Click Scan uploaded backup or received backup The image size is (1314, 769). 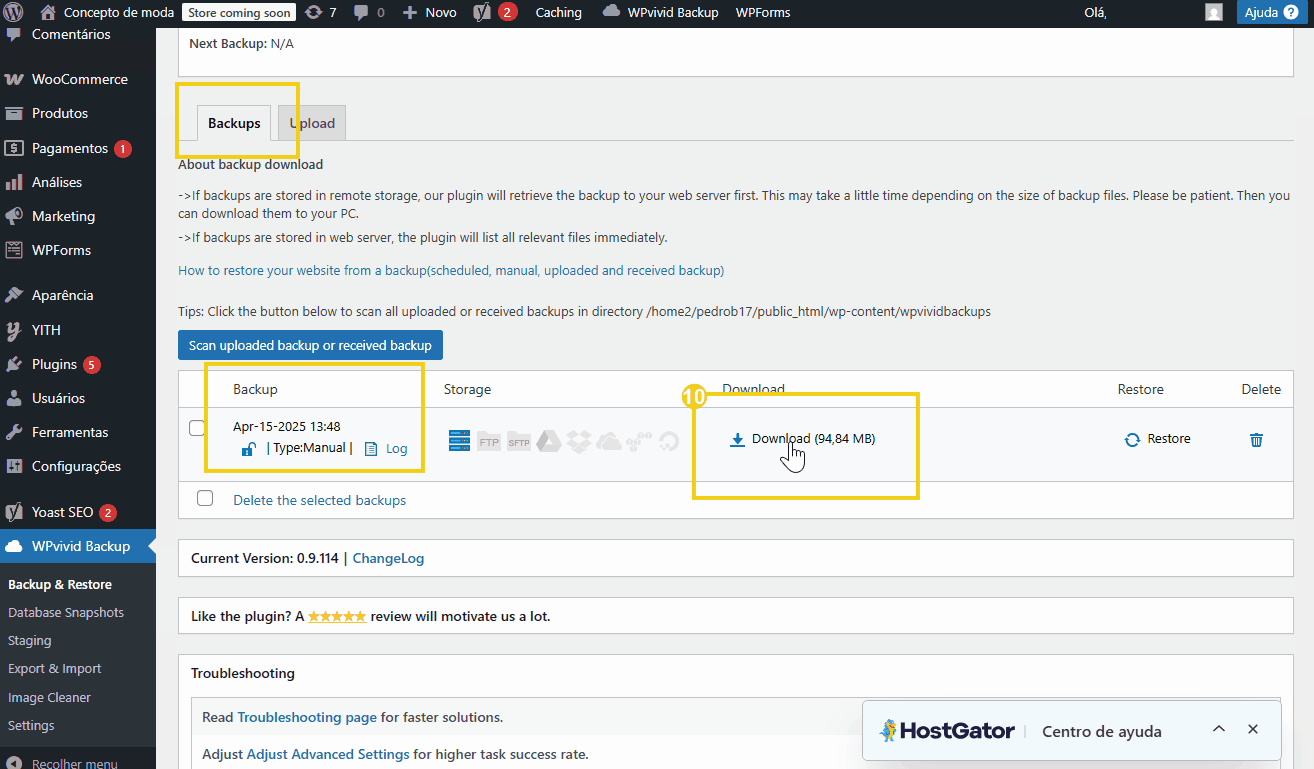310,345
